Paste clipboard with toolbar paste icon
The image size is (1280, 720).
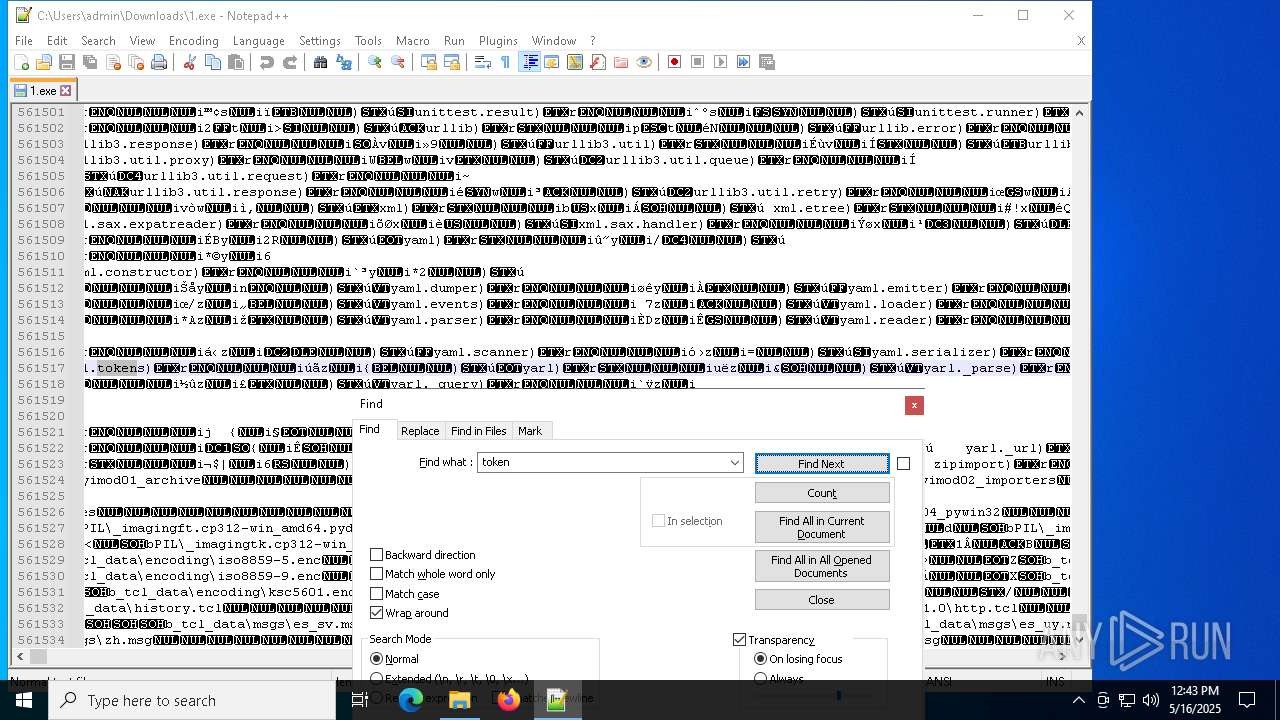(236, 62)
